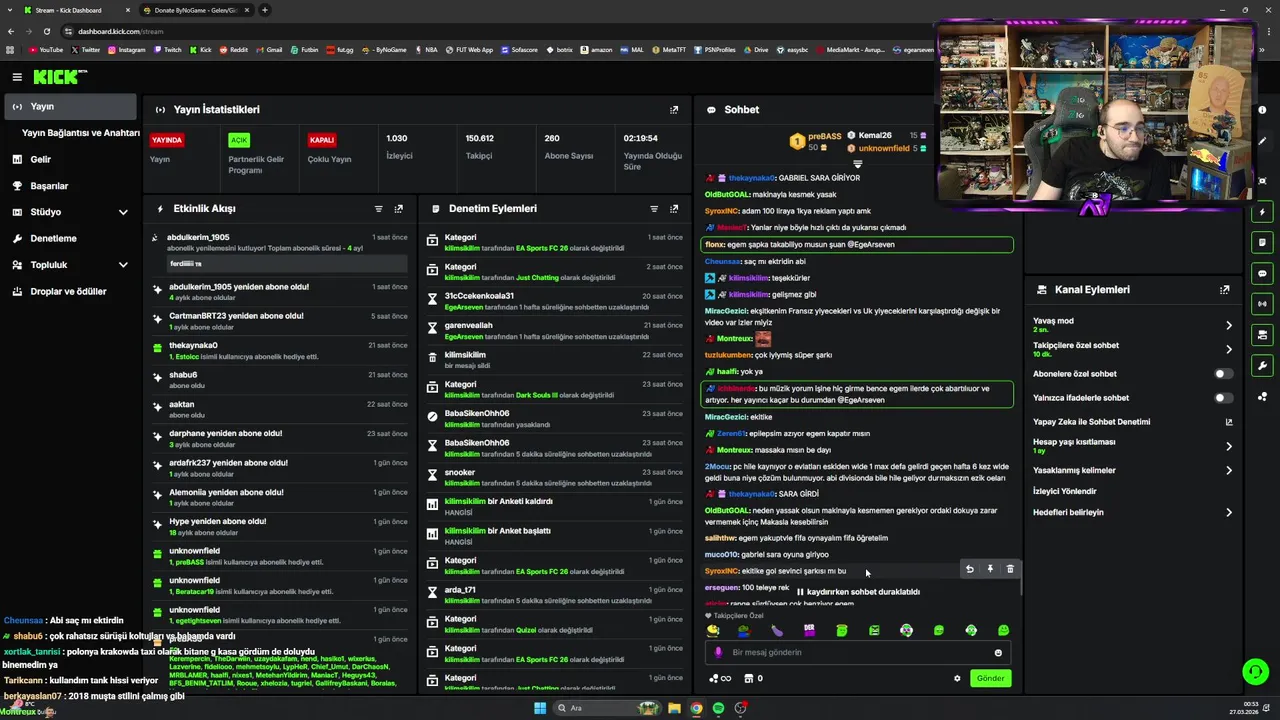Pin the hovered SyroxINC chat message
This screenshot has height=720, width=1280.
point(990,569)
